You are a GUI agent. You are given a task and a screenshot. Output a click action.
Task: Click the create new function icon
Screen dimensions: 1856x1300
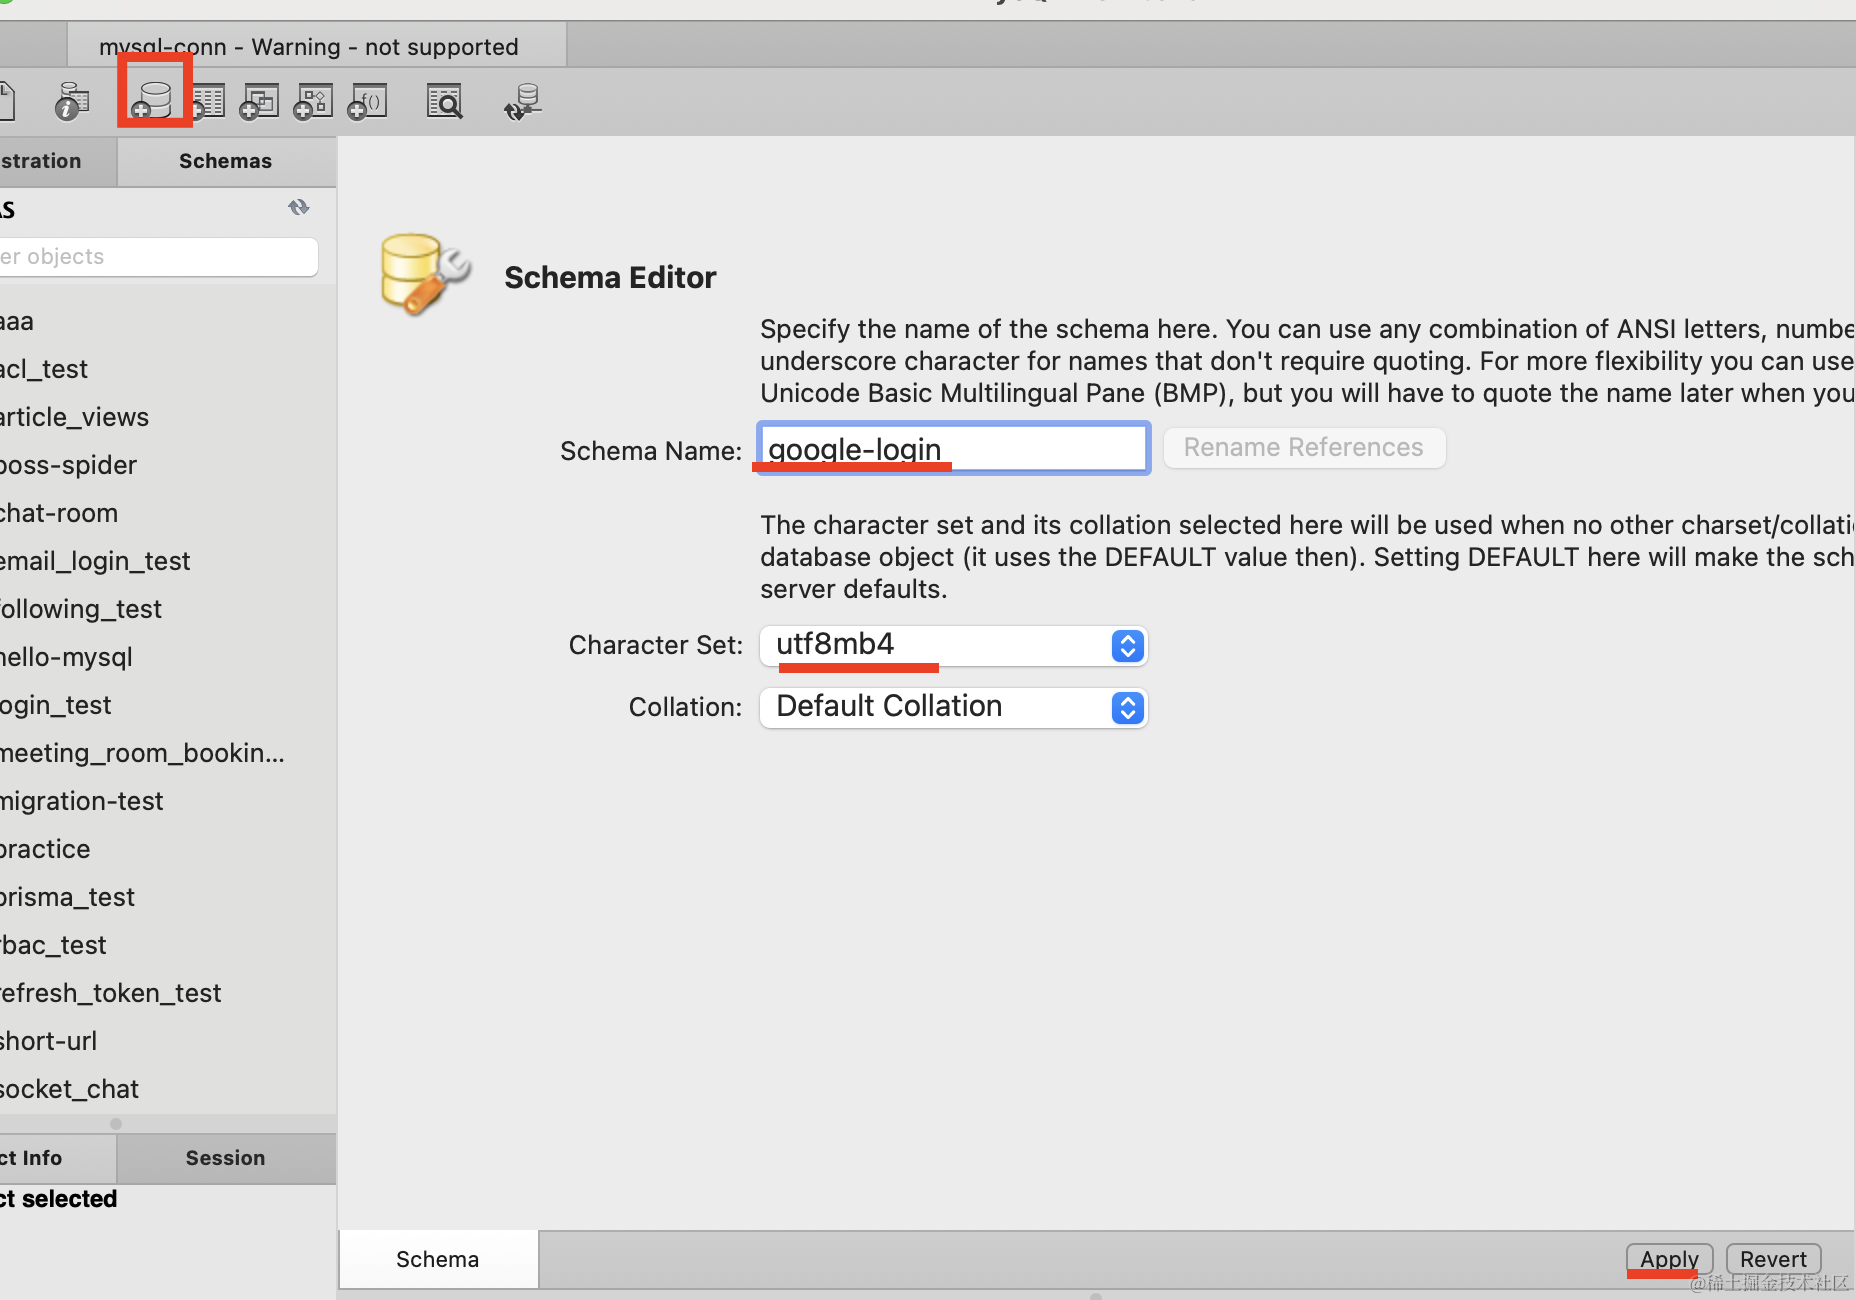[367, 101]
